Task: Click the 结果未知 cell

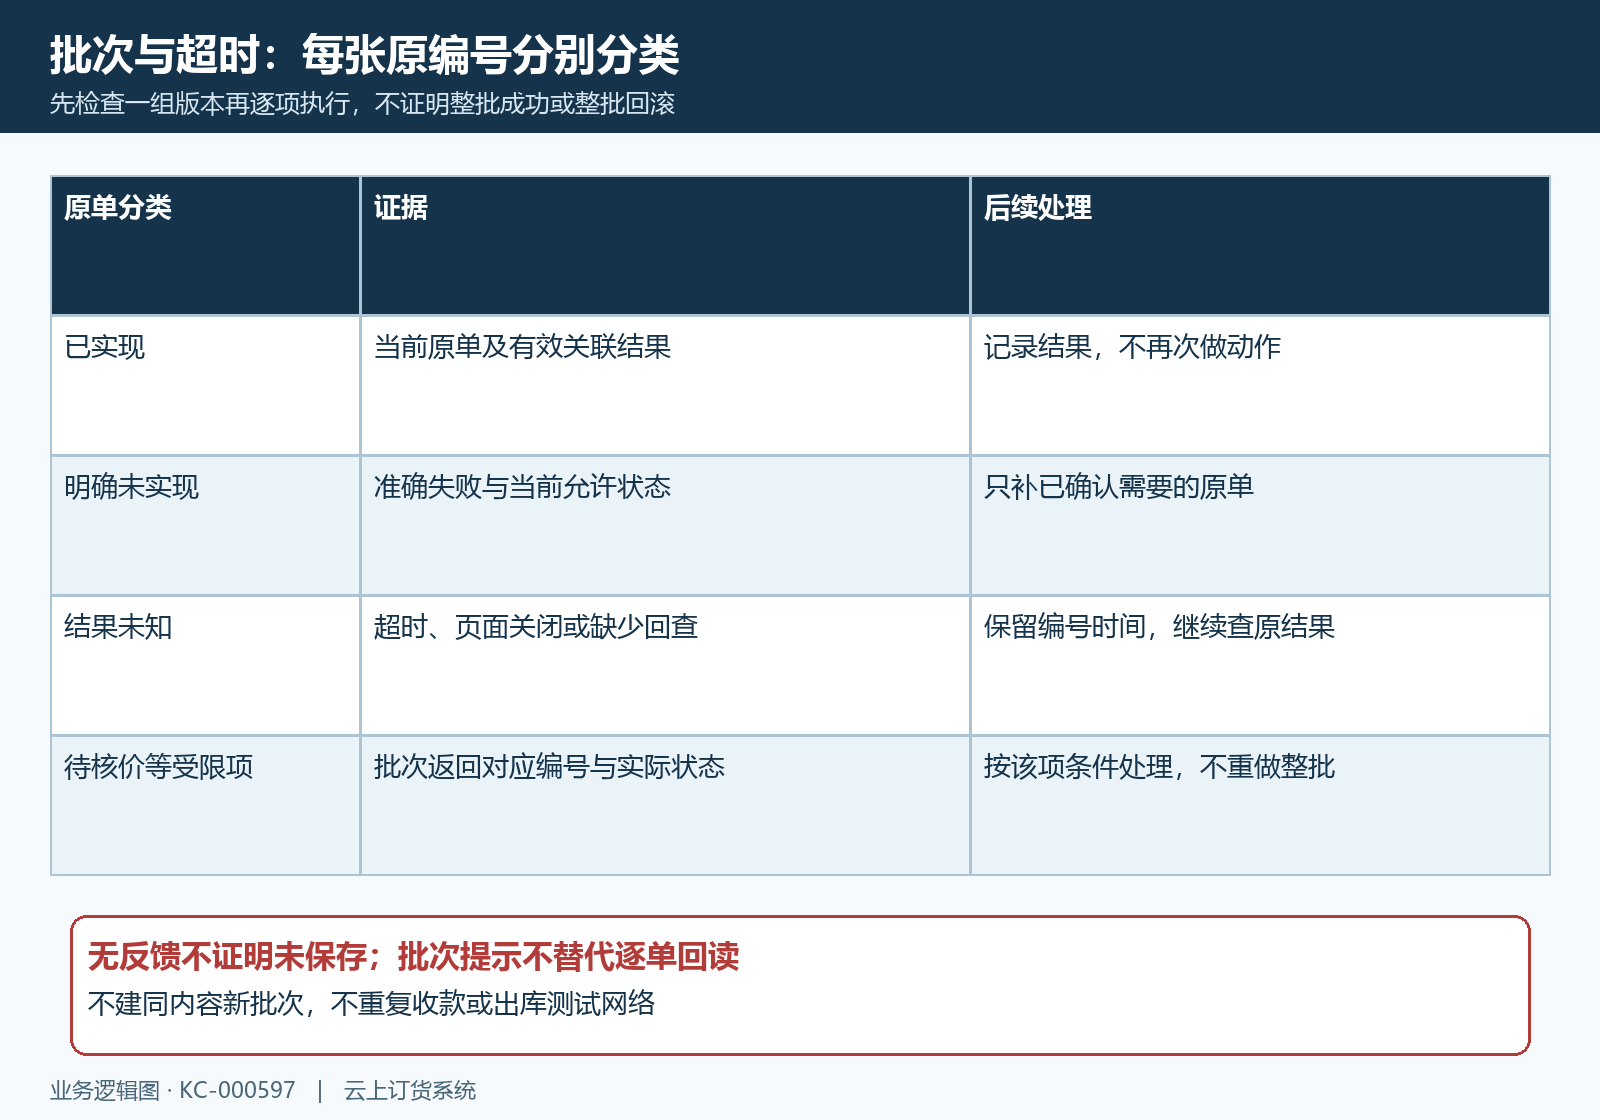Action: pos(205,666)
